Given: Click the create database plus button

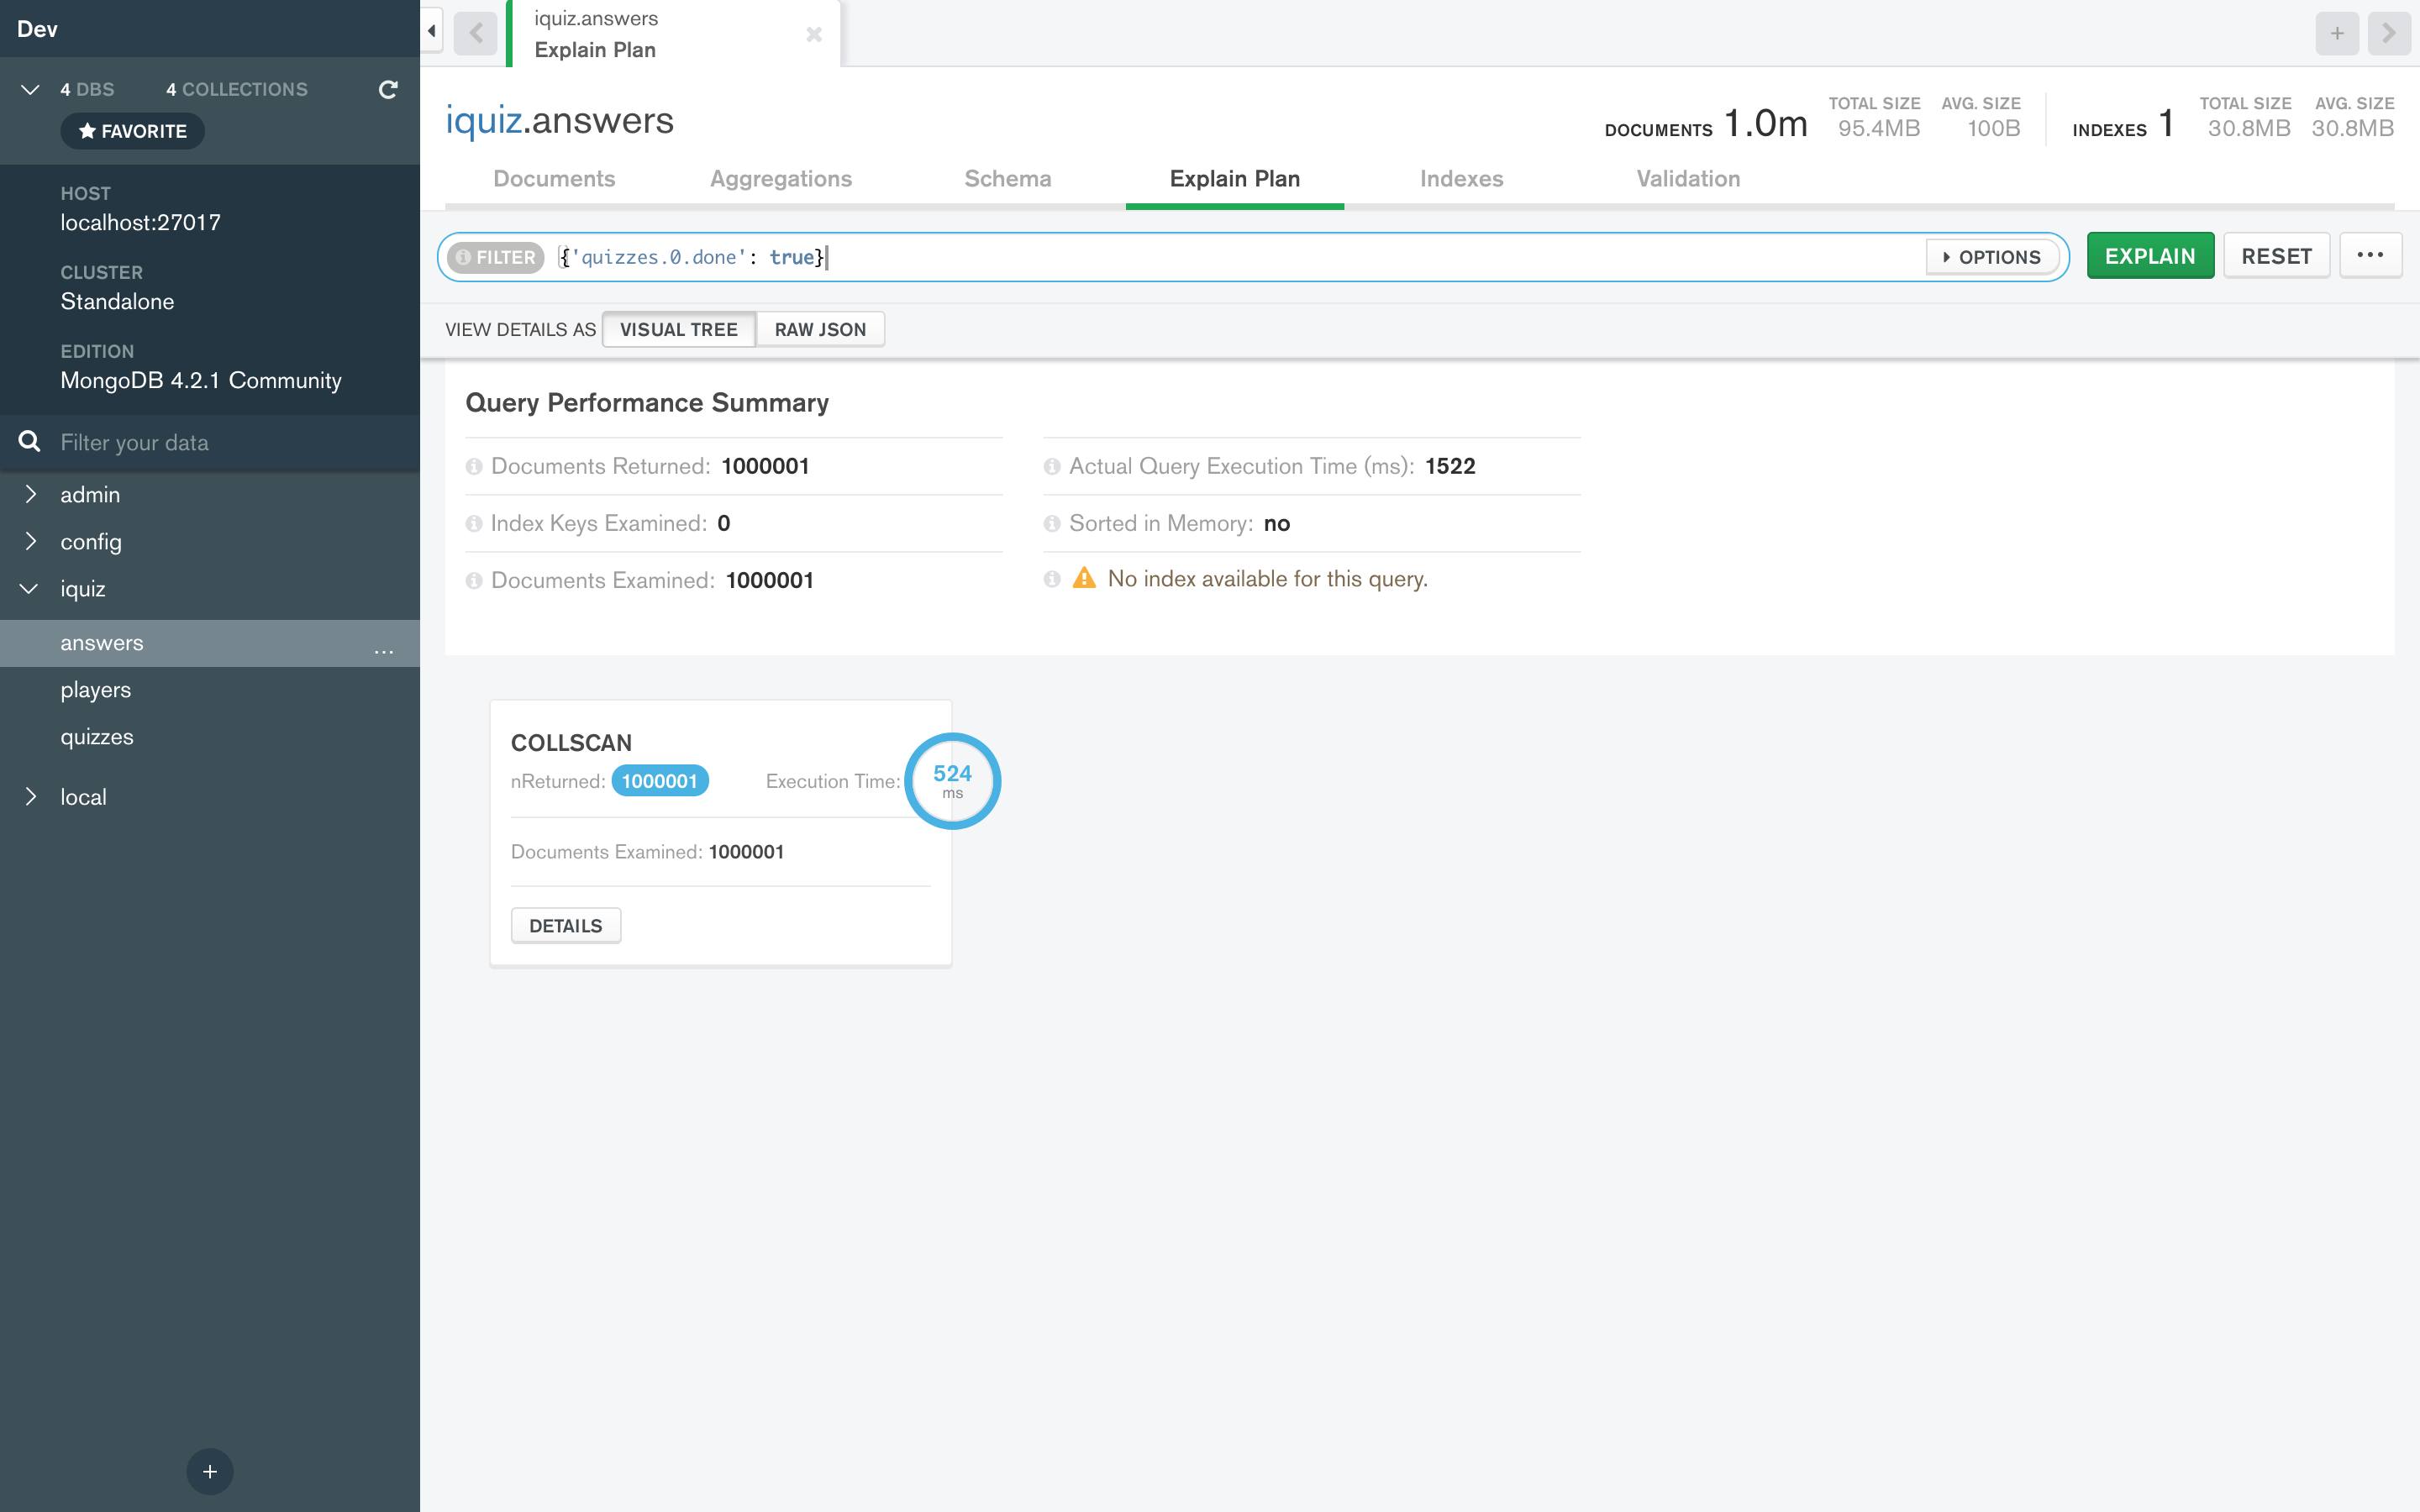Looking at the screenshot, I should [209, 1471].
